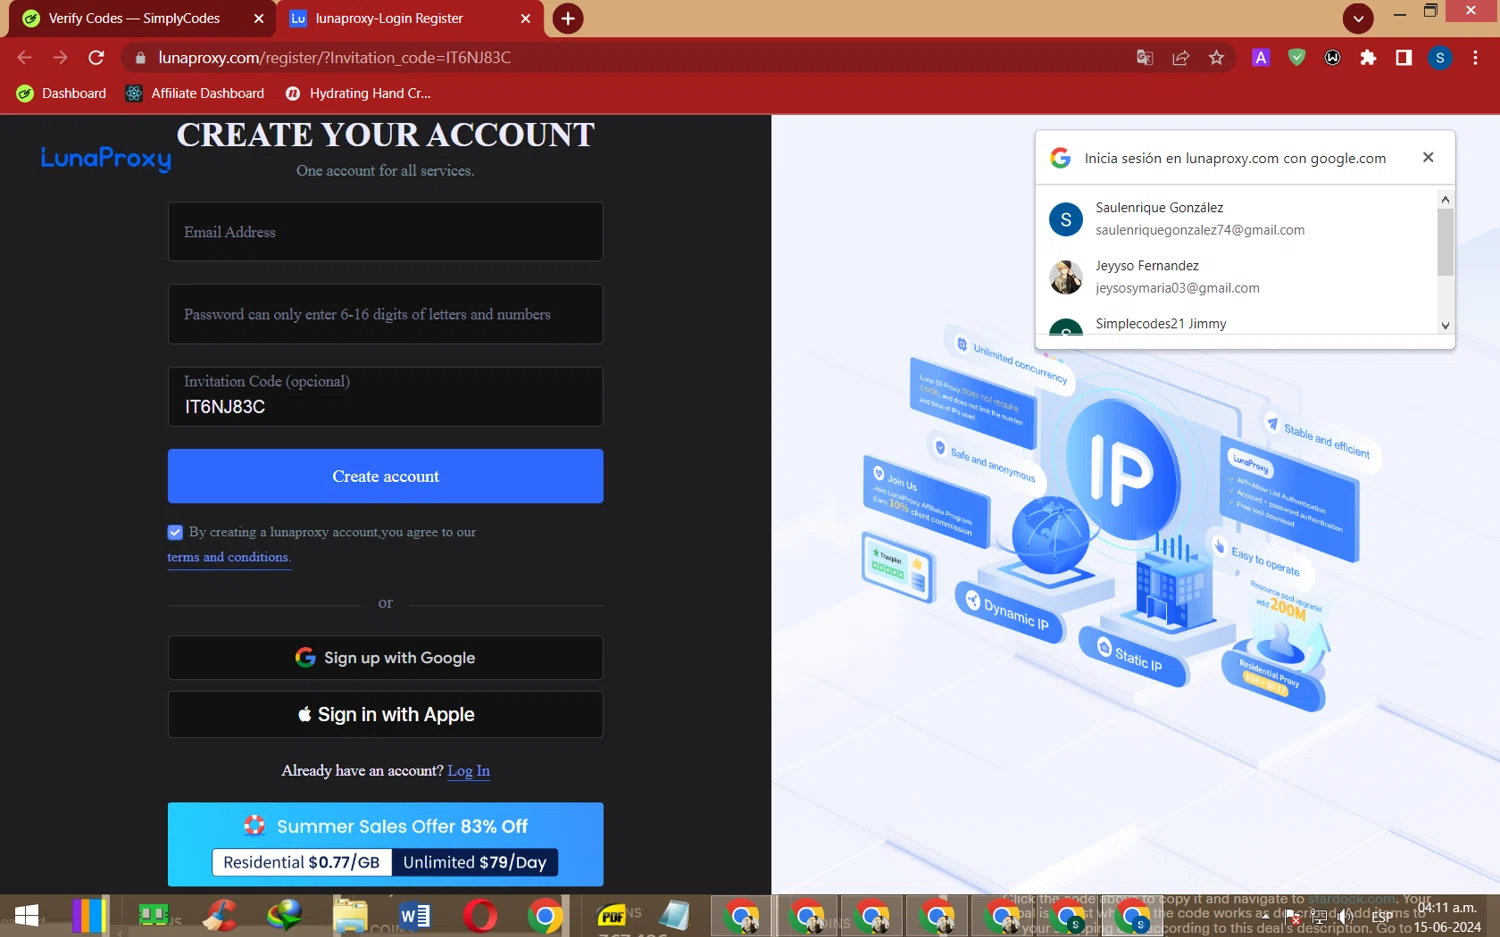The width and height of the screenshot is (1500, 937).
Task: Select Residential $0.77/GB offer
Action: click(301, 862)
